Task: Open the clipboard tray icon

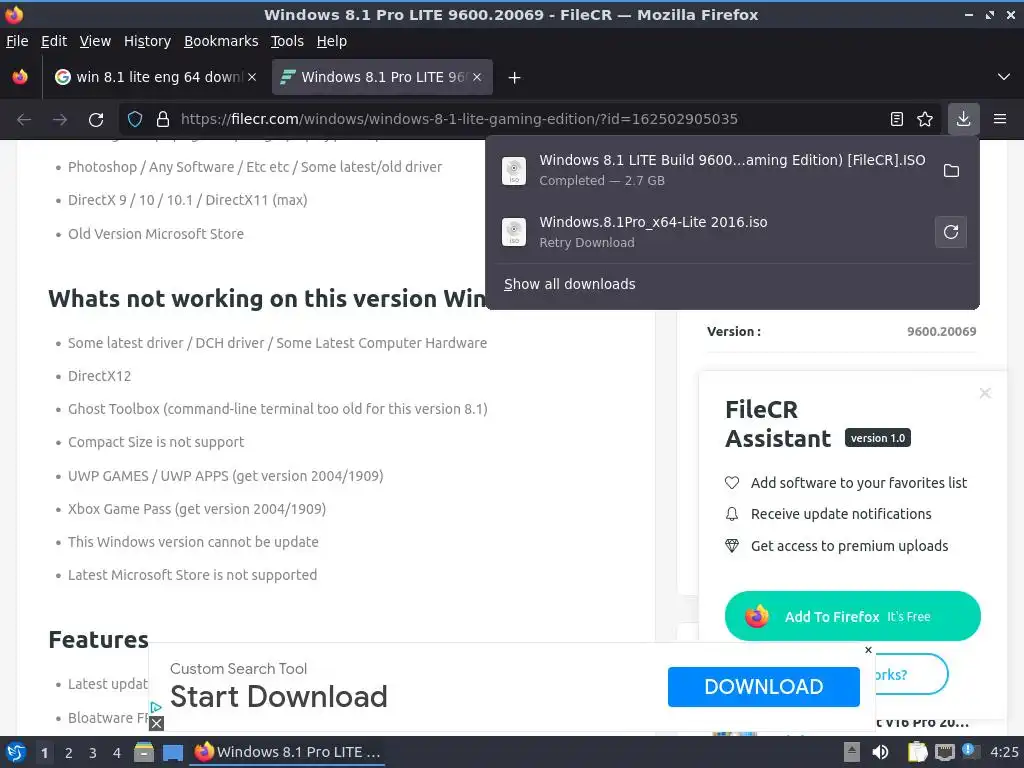Action: 918,752
